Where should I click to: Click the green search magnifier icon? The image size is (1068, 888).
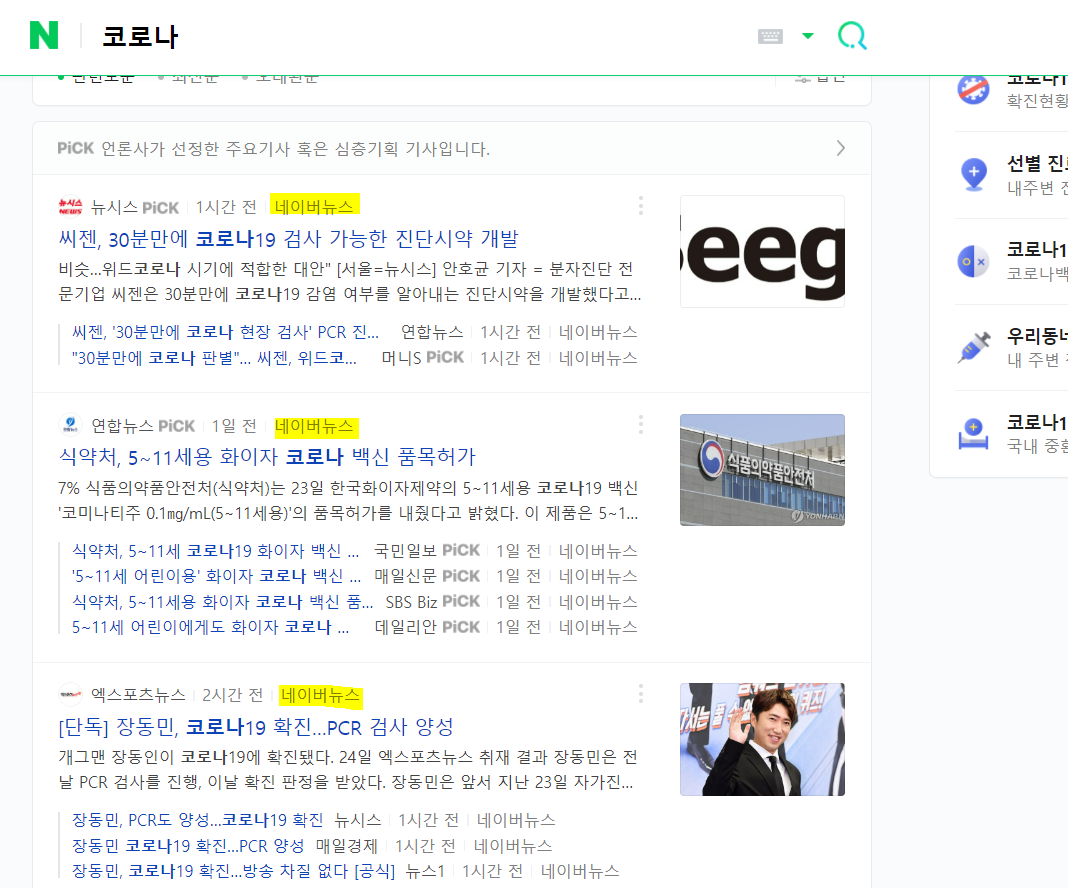[852, 35]
